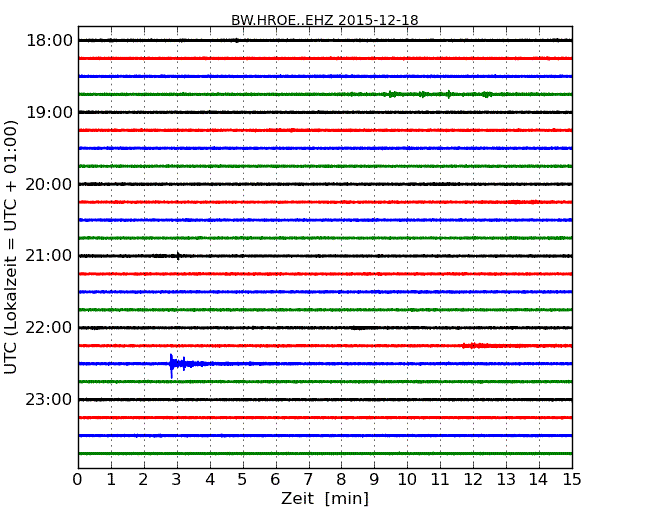Click the 20:00 time label
This screenshot has height=520, width=650.
point(49,184)
